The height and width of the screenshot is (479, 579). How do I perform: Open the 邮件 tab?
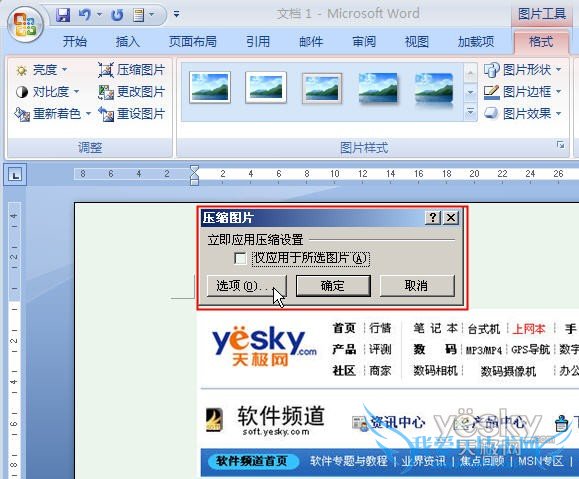tap(311, 41)
